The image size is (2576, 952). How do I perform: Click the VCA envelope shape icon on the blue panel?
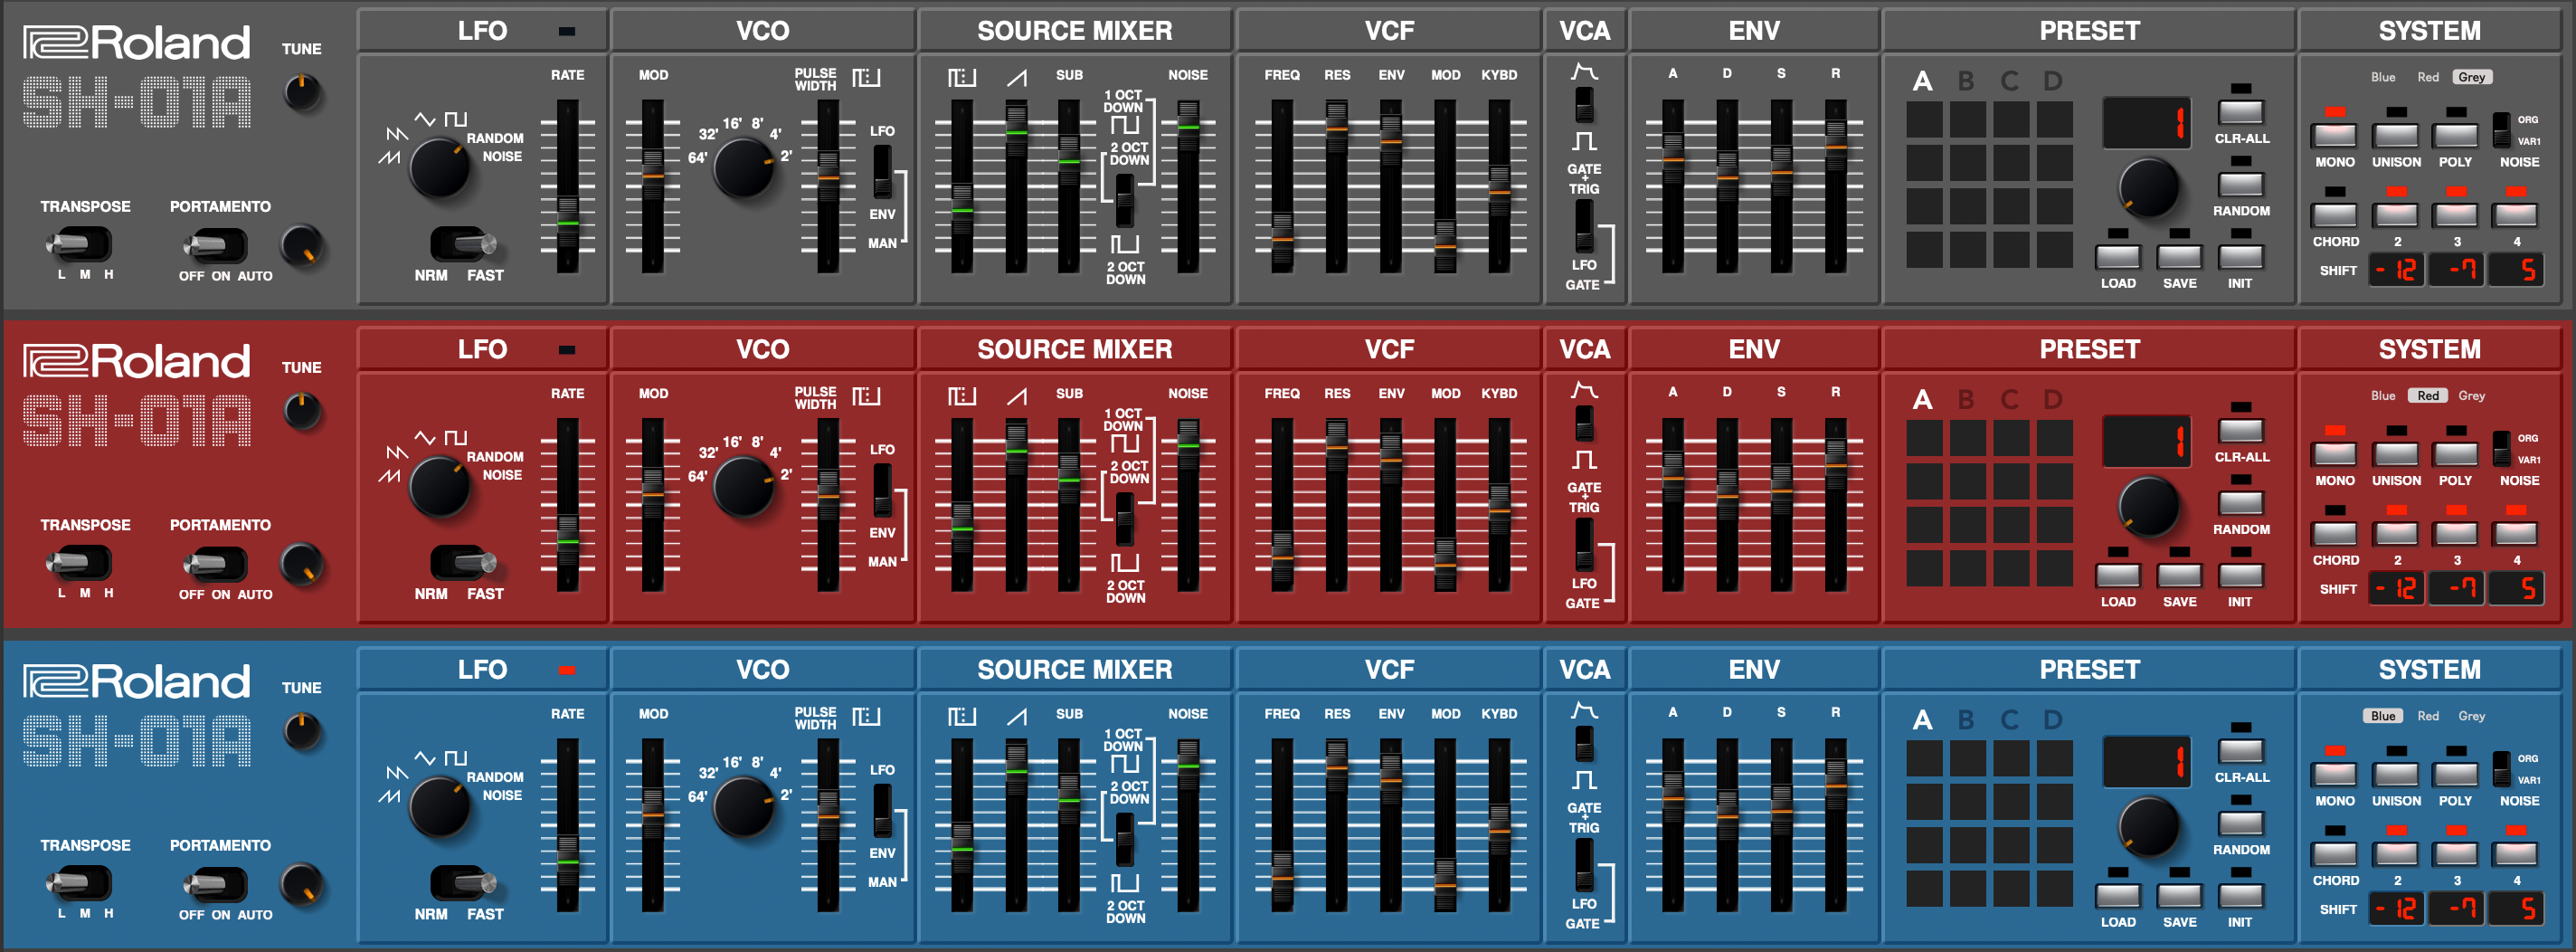point(1584,711)
